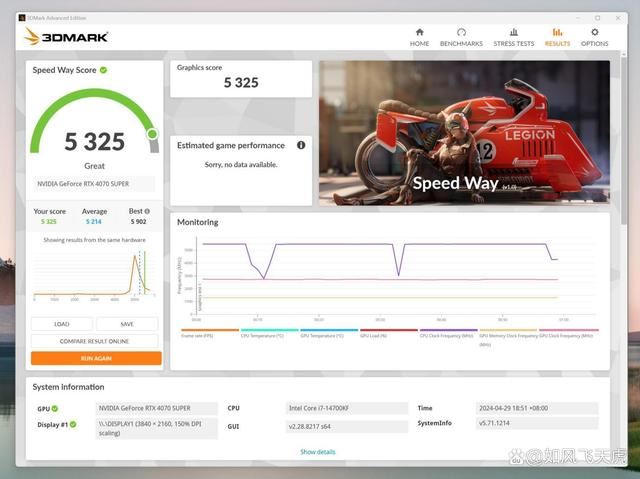The image size is (640, 479).
Task: Click the orange RUN AGAIN button
Action: tap(96, 358)
